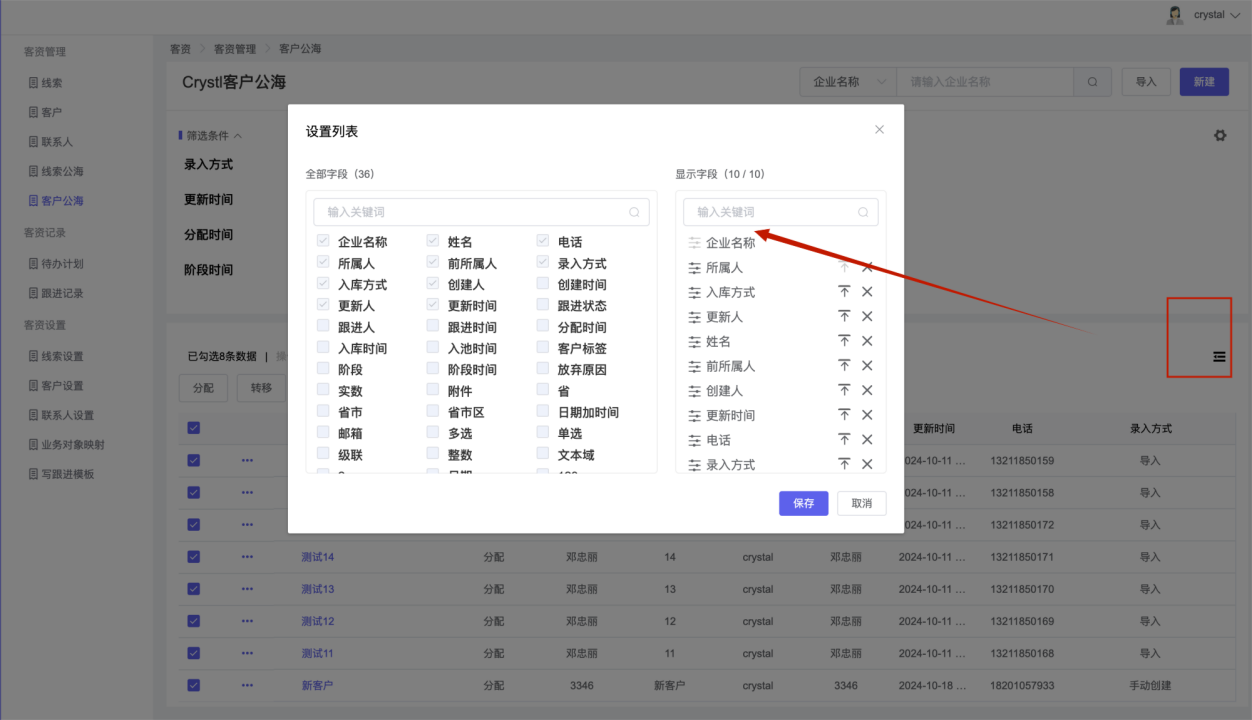The width and height of the screenshot is (1252, 720).
Task: Click the 分配 assign button
Action: point(203,388)
